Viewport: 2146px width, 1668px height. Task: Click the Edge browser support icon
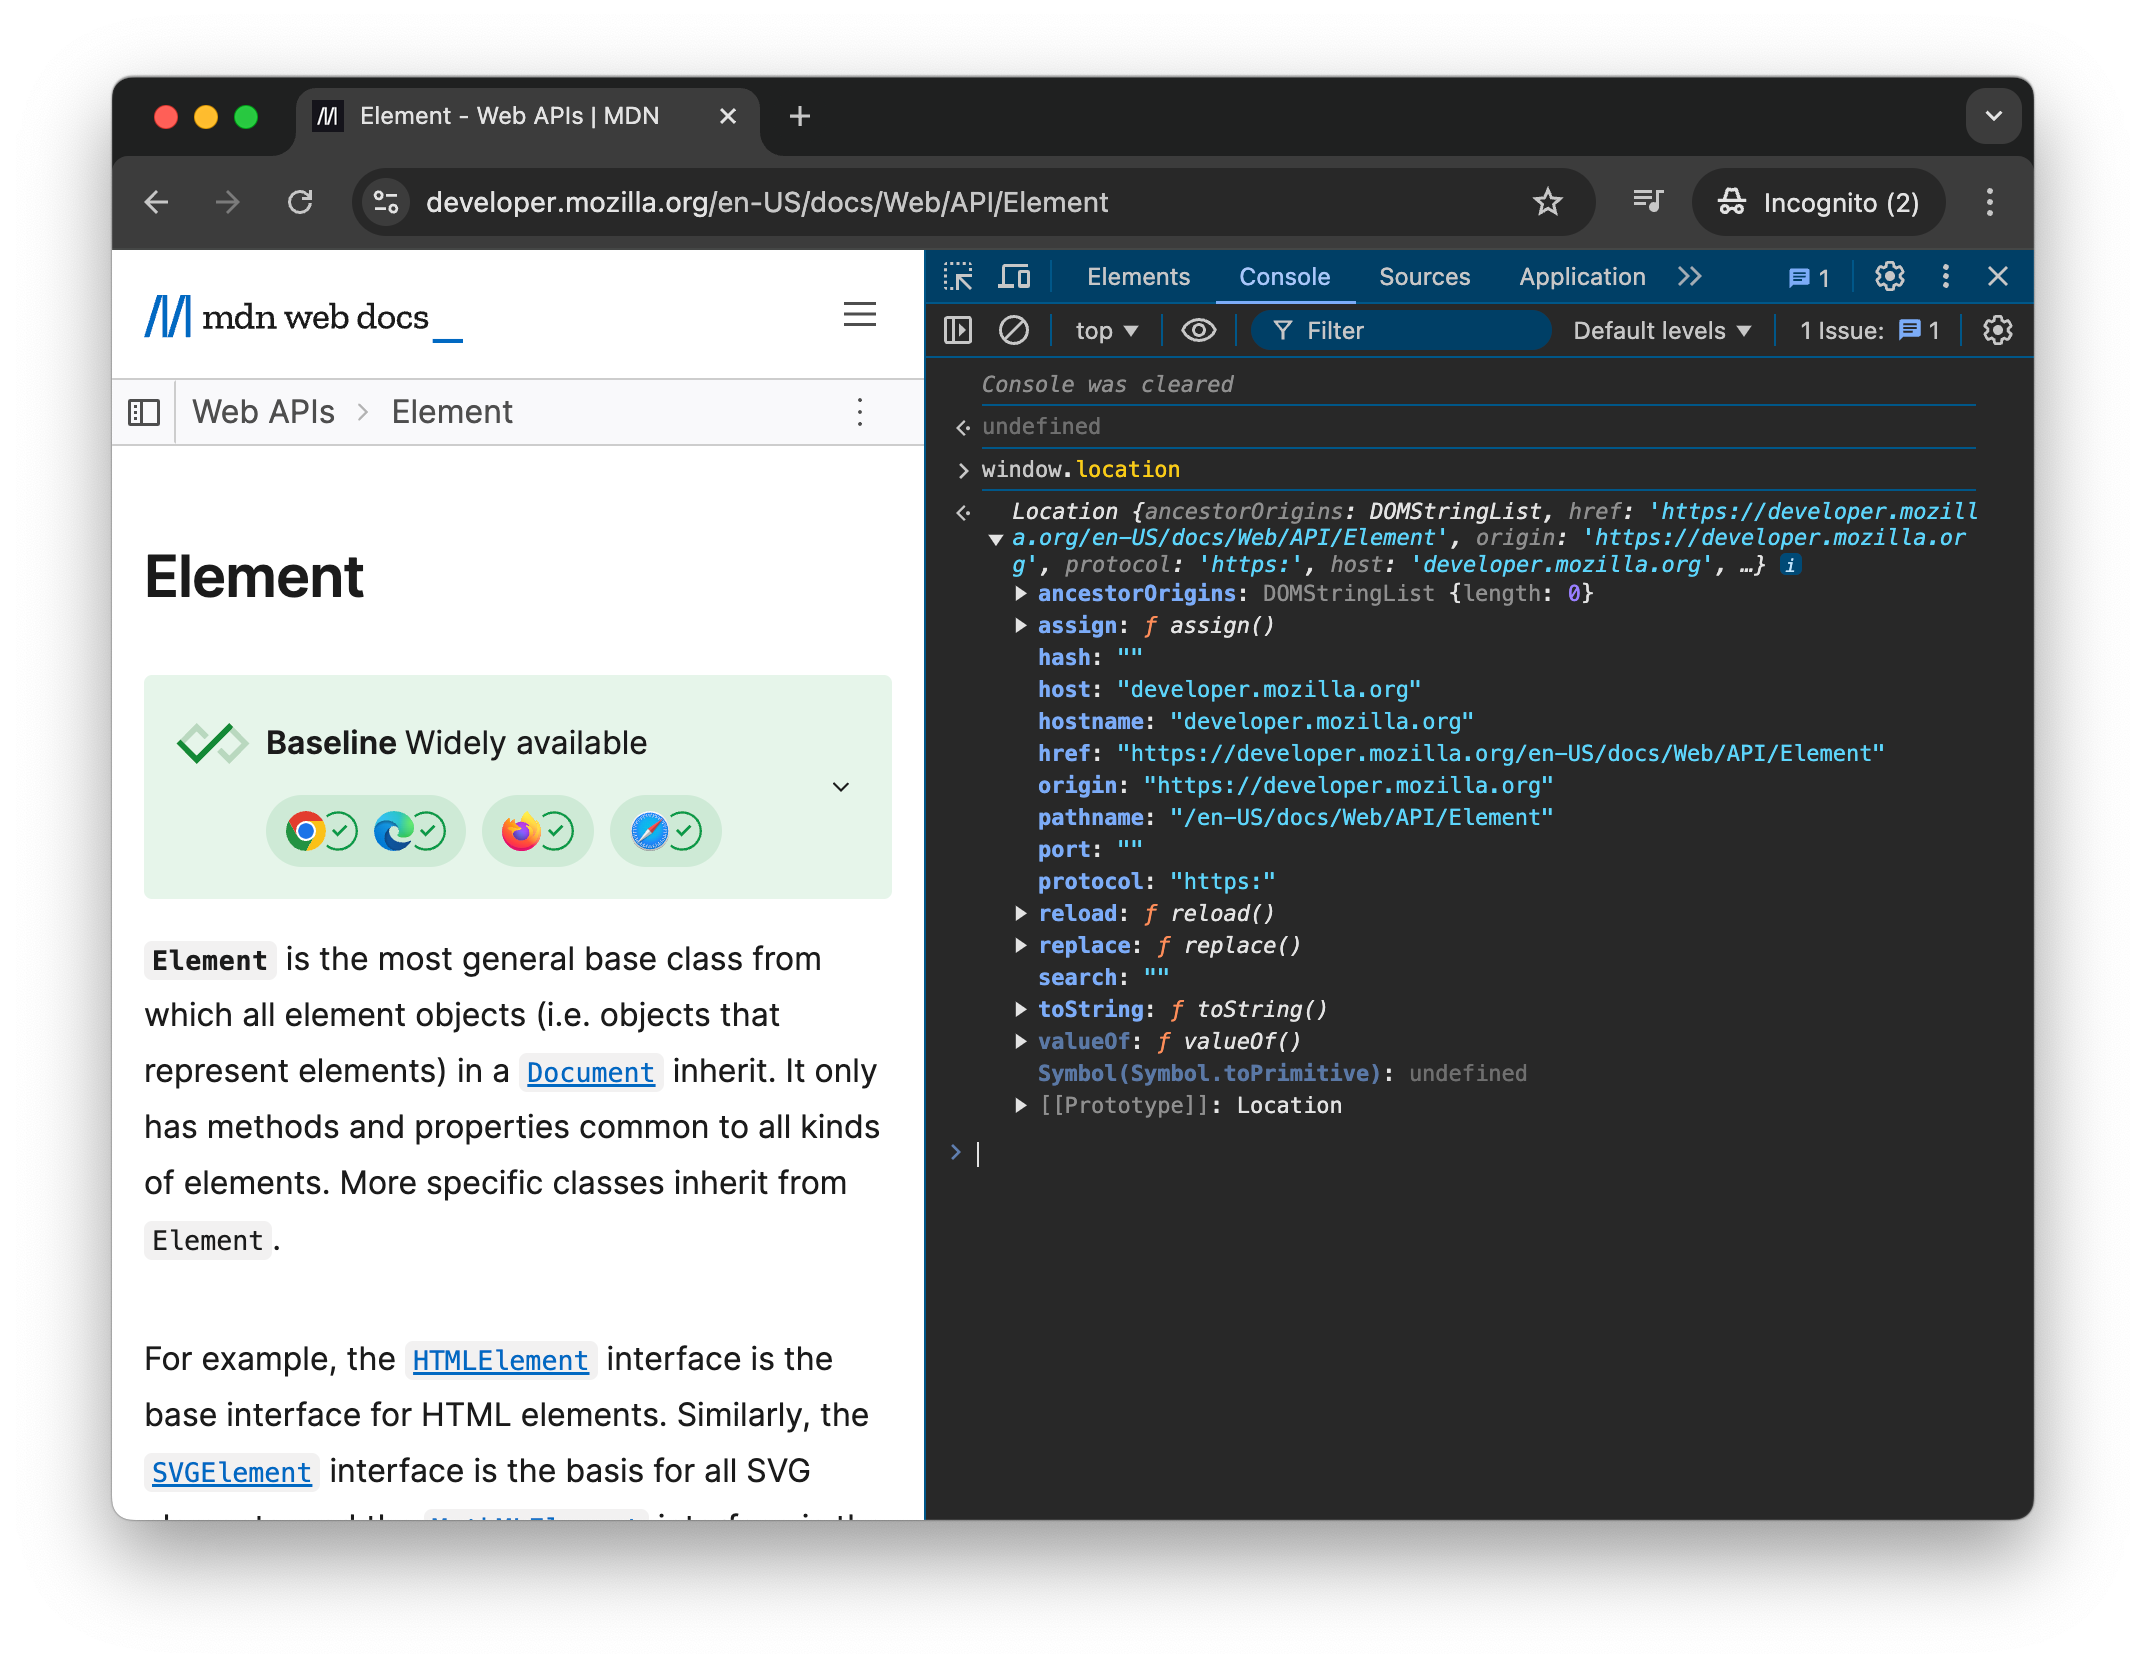[393, 831]
